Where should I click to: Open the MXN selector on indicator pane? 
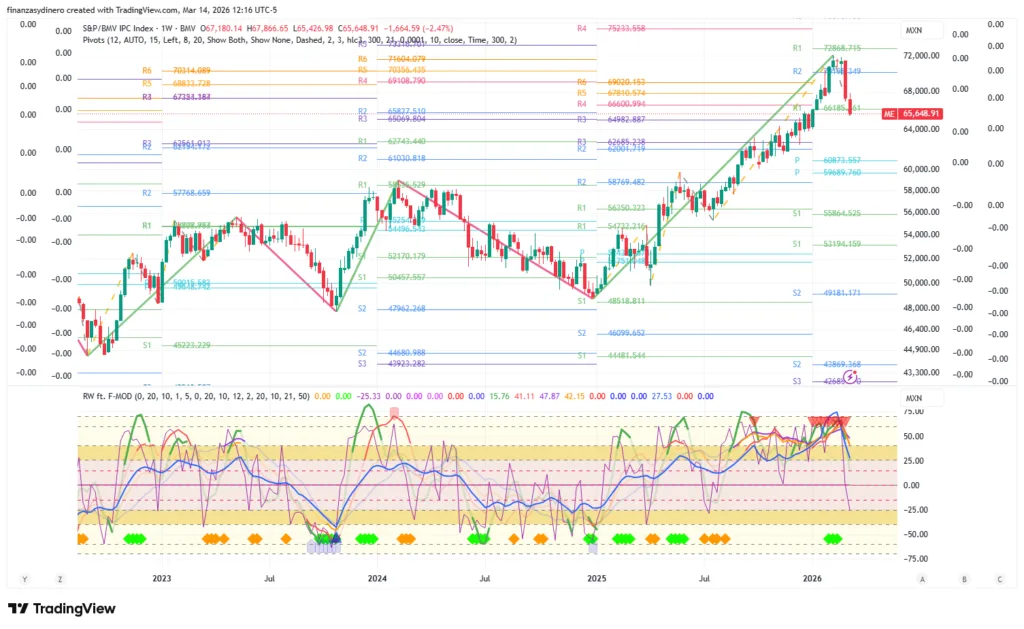click(x=914, y=397)
